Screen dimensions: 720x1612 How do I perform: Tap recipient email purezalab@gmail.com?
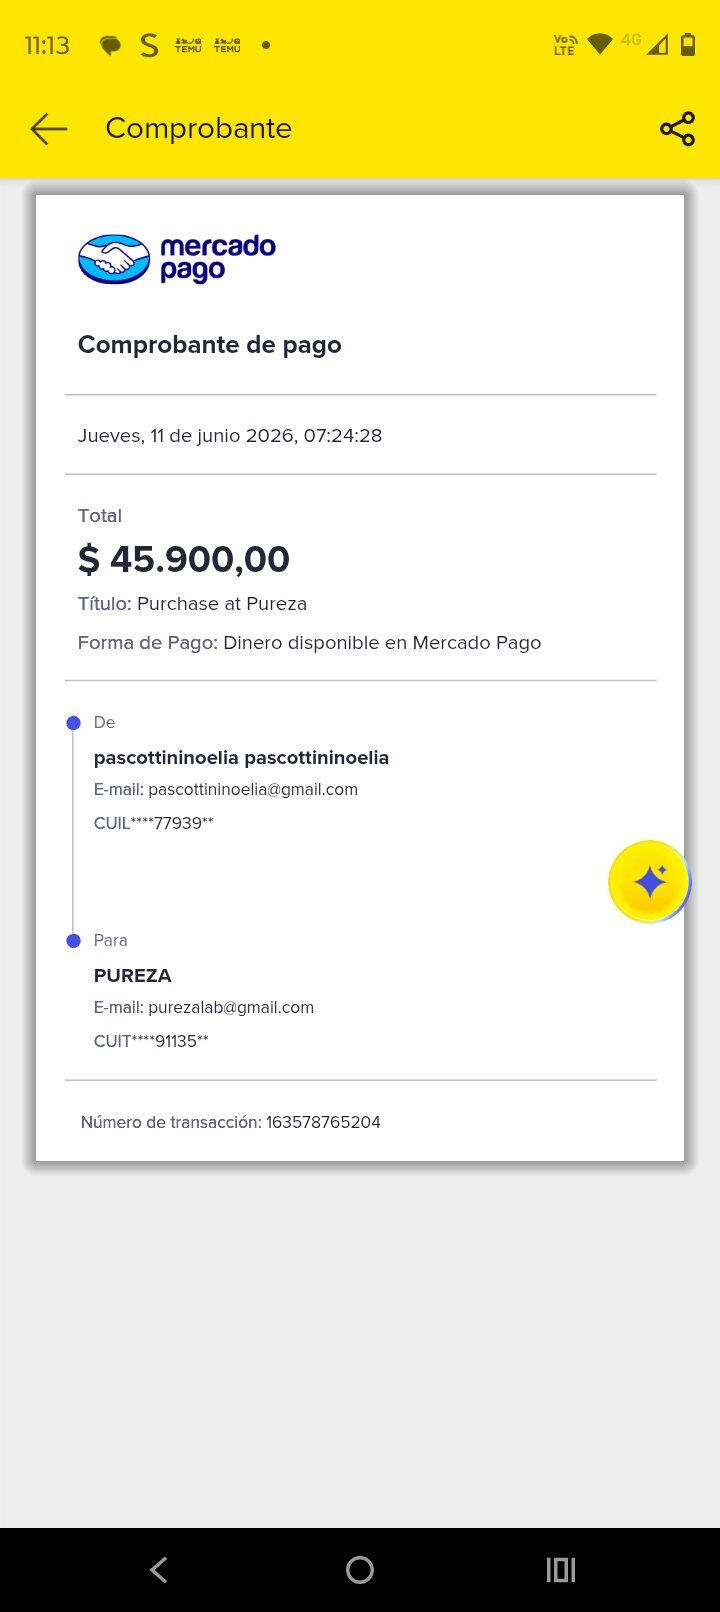click(231, 1007)
